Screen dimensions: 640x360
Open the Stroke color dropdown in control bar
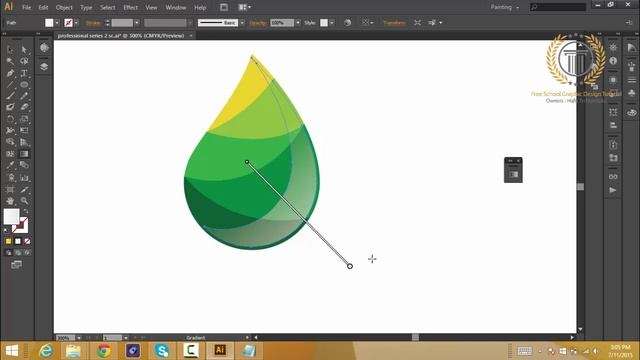76,23
